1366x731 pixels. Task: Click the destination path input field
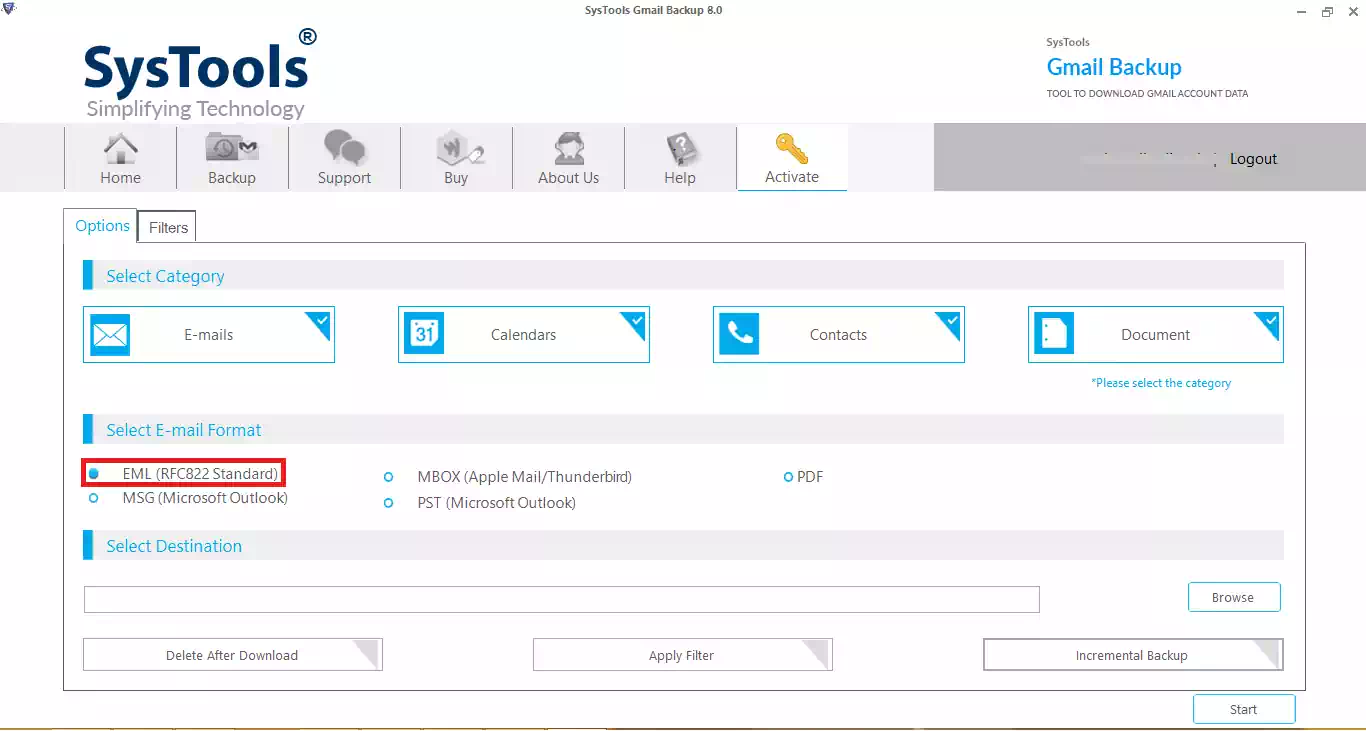[562, 599]
